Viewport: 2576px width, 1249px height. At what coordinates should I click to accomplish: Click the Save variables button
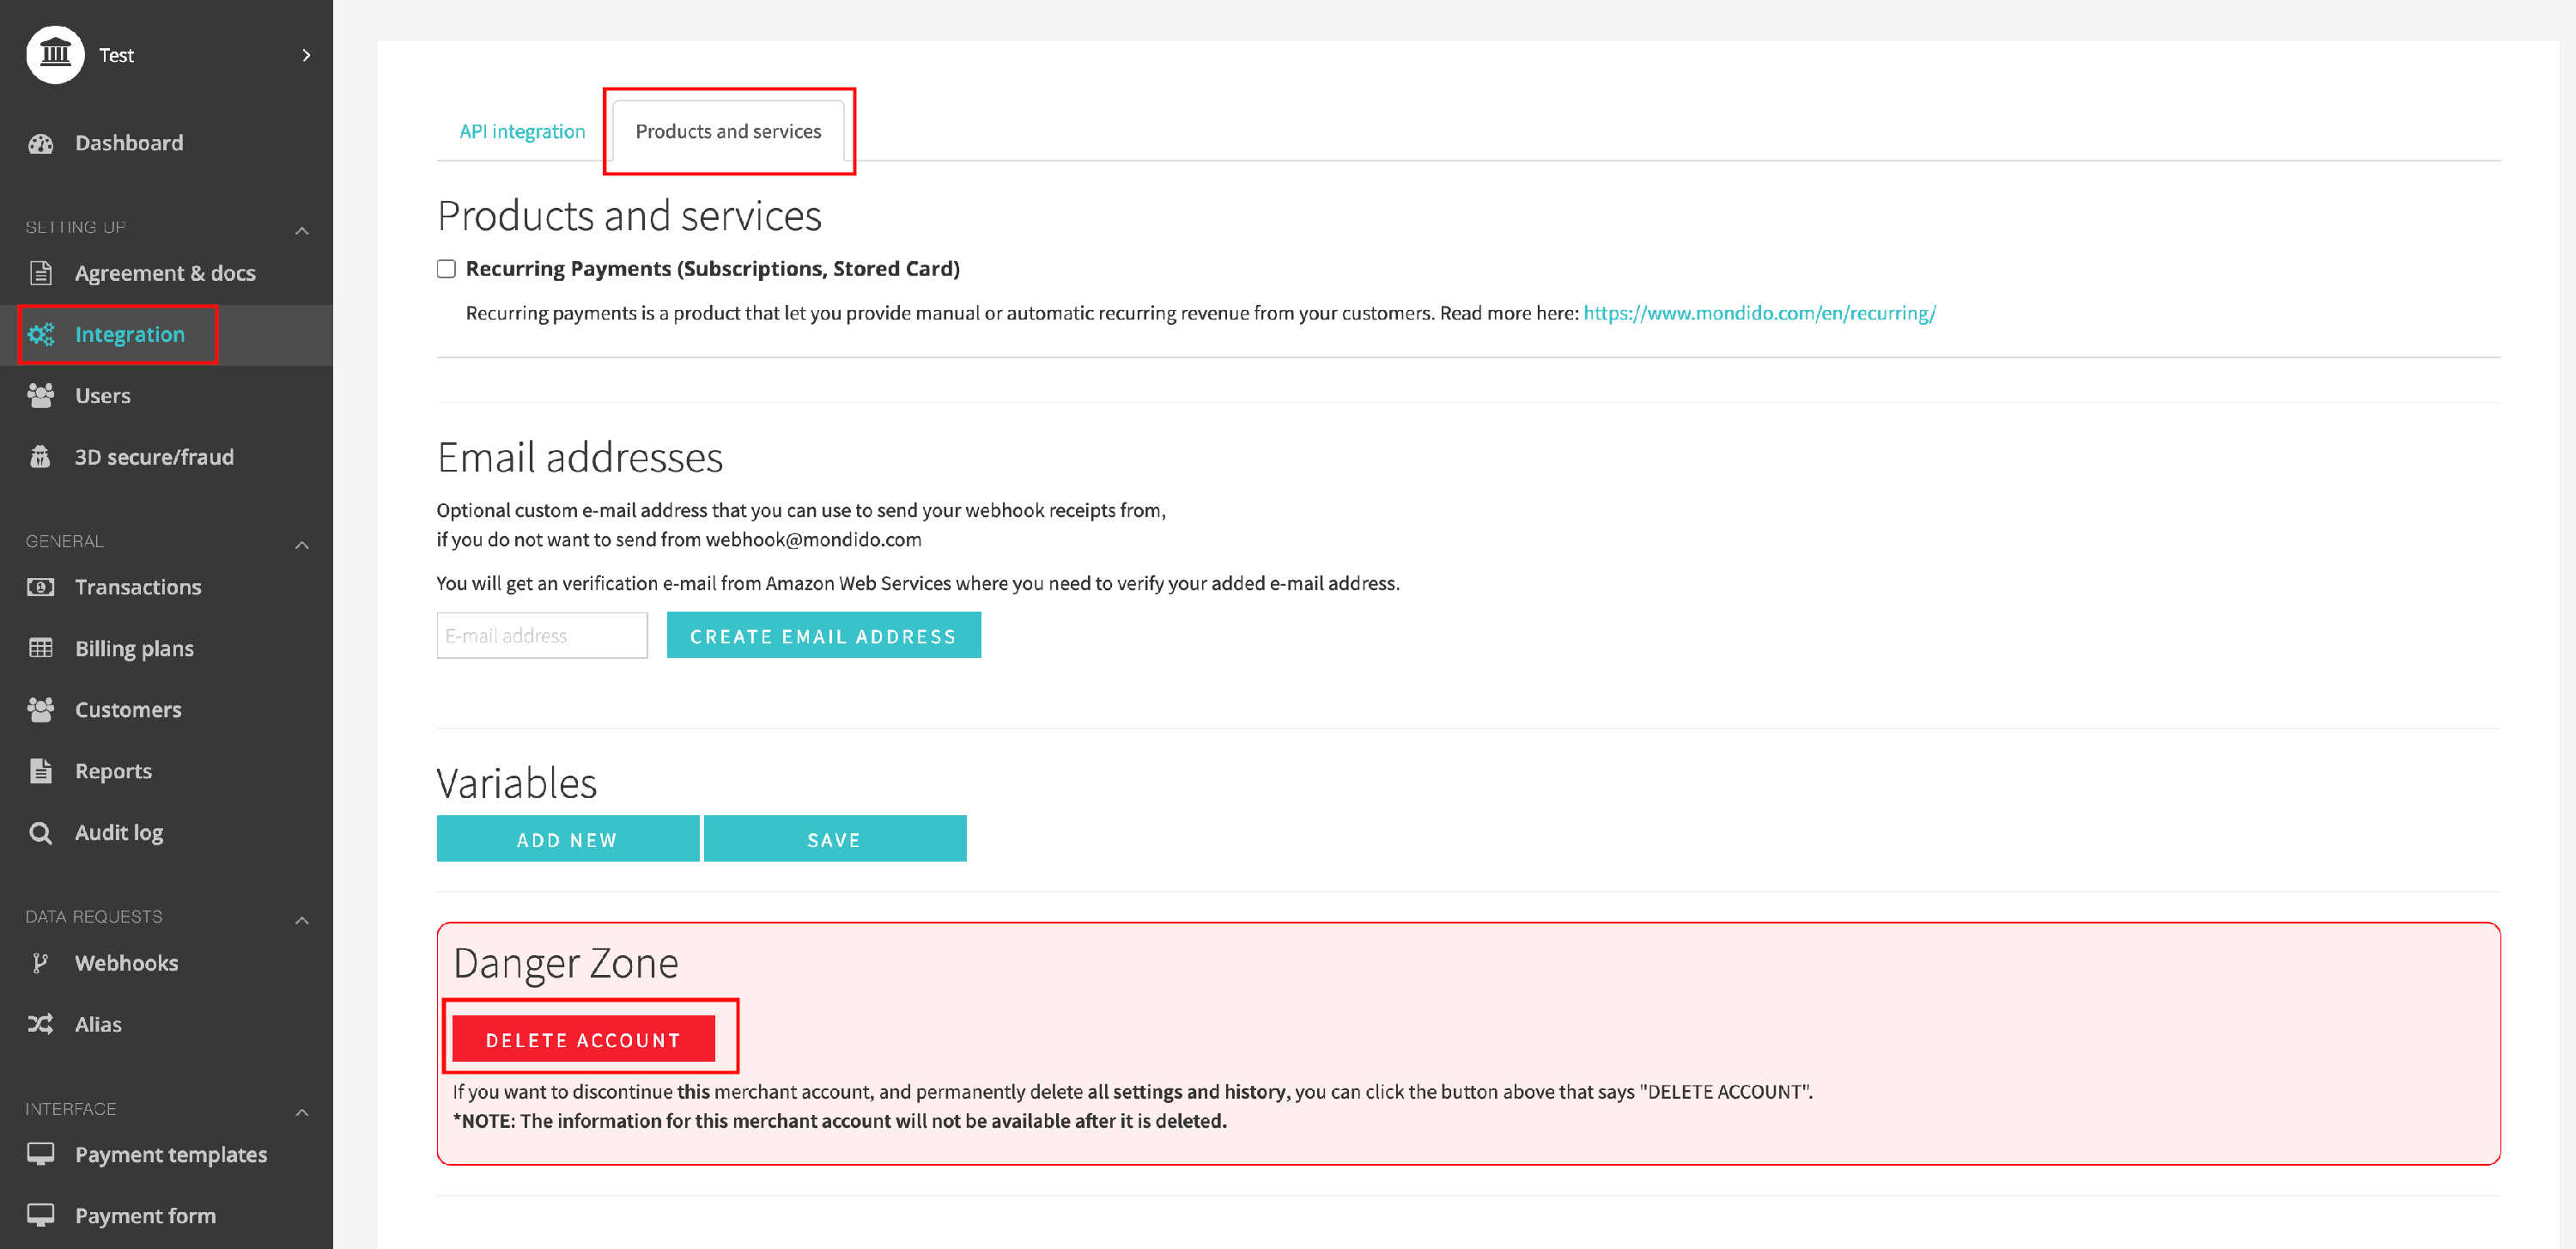[x=834, y=839]
